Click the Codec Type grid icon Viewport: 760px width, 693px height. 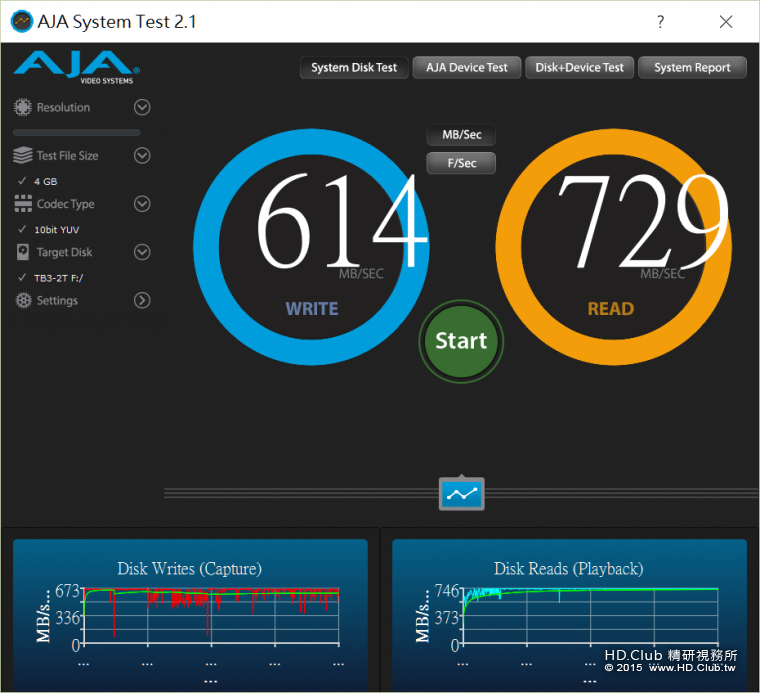[x=23, y=204]
